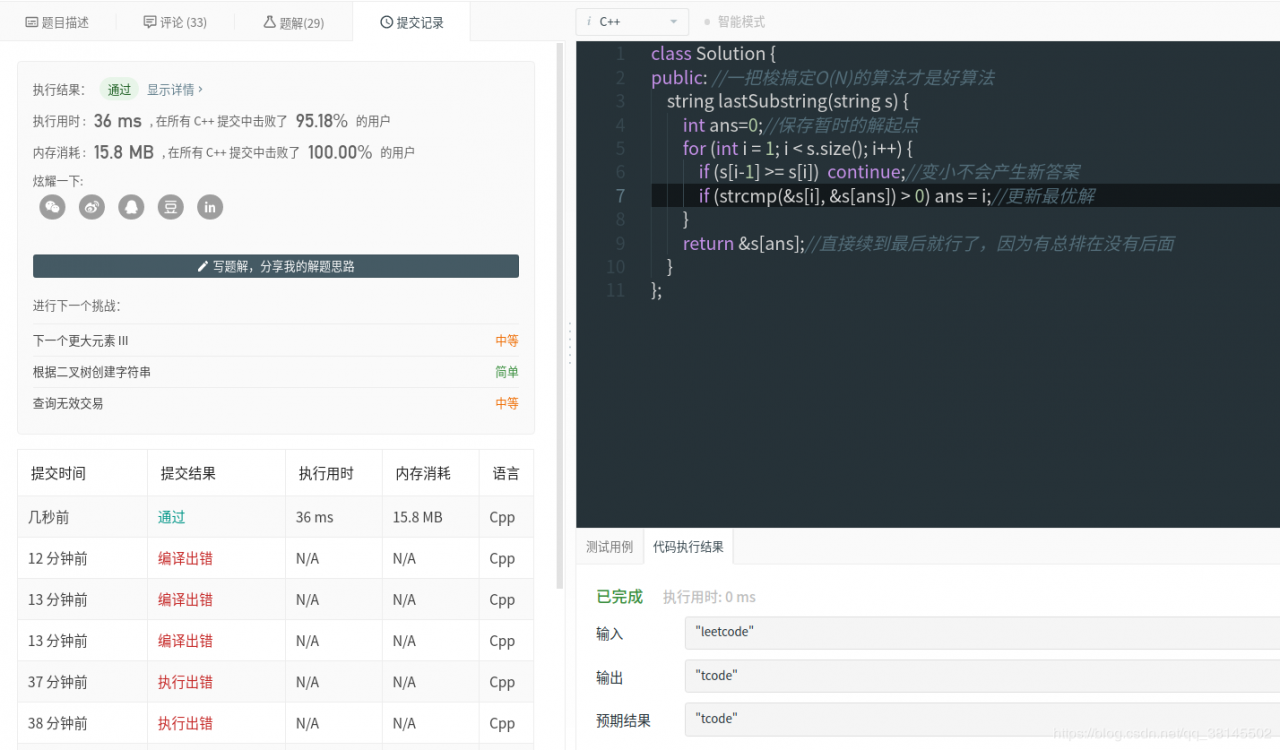
Task: Expand 显示详情 result details
Action: [175, 90]
